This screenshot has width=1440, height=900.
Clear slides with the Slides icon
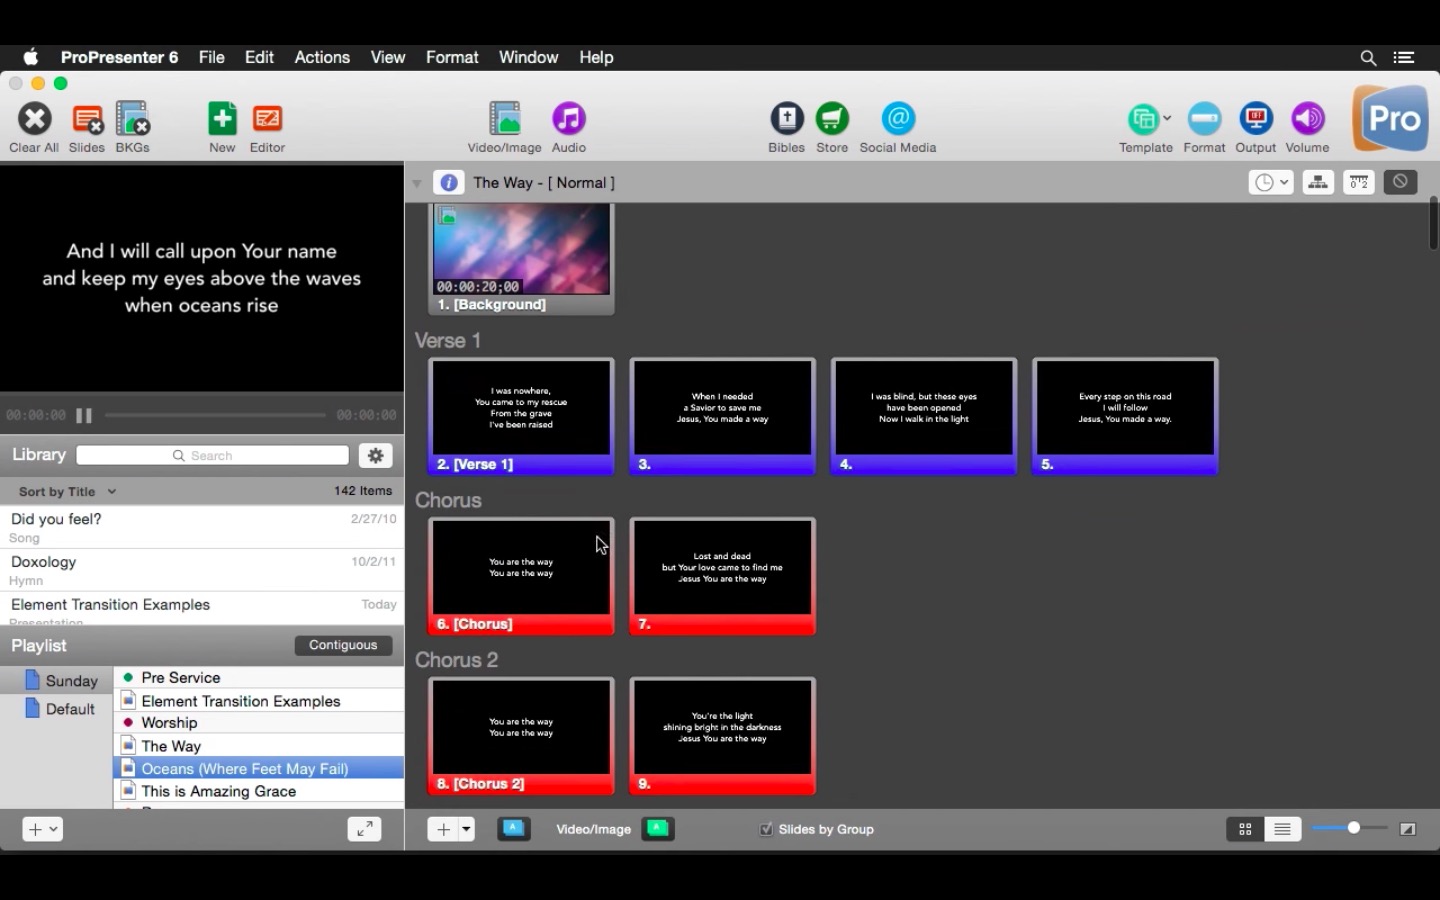click(x=87, y=119)
